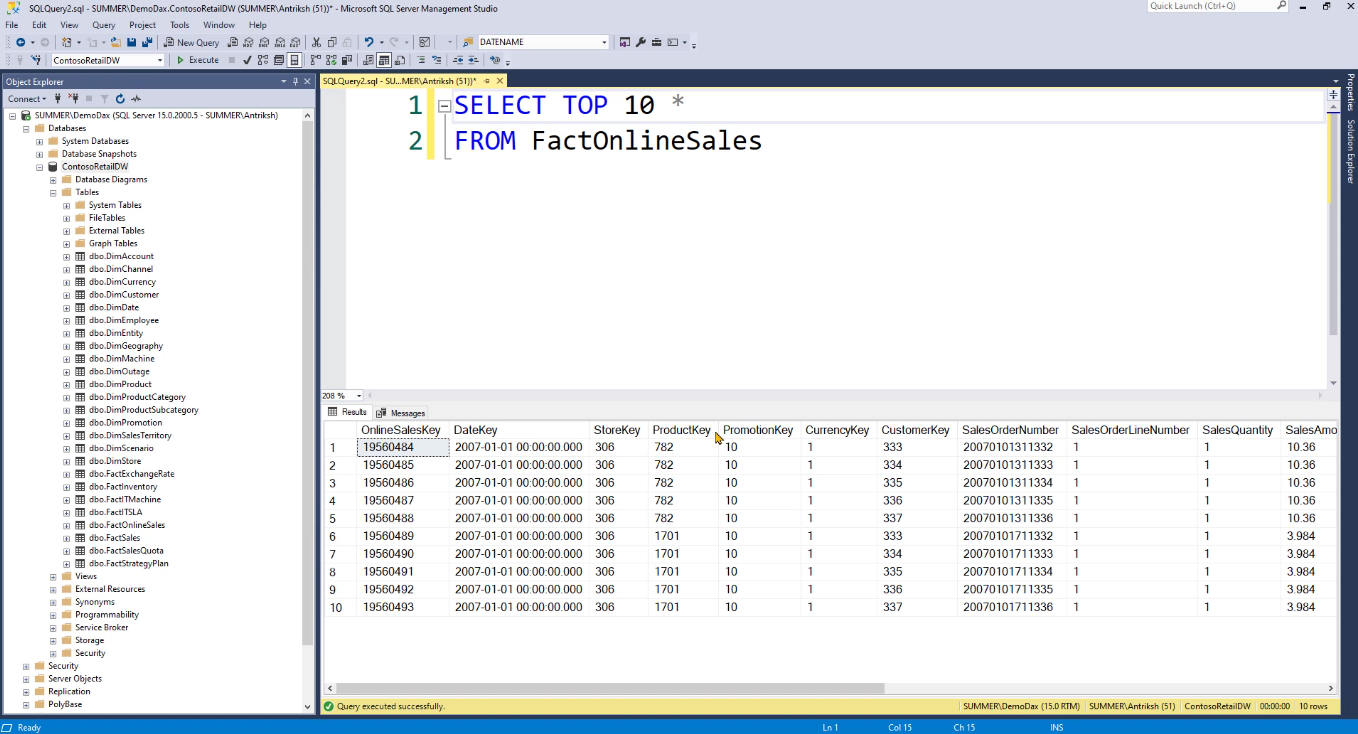Click the Cut scissors icon
The height and width of the screenshot is (734, 1358).
point(316,42)
